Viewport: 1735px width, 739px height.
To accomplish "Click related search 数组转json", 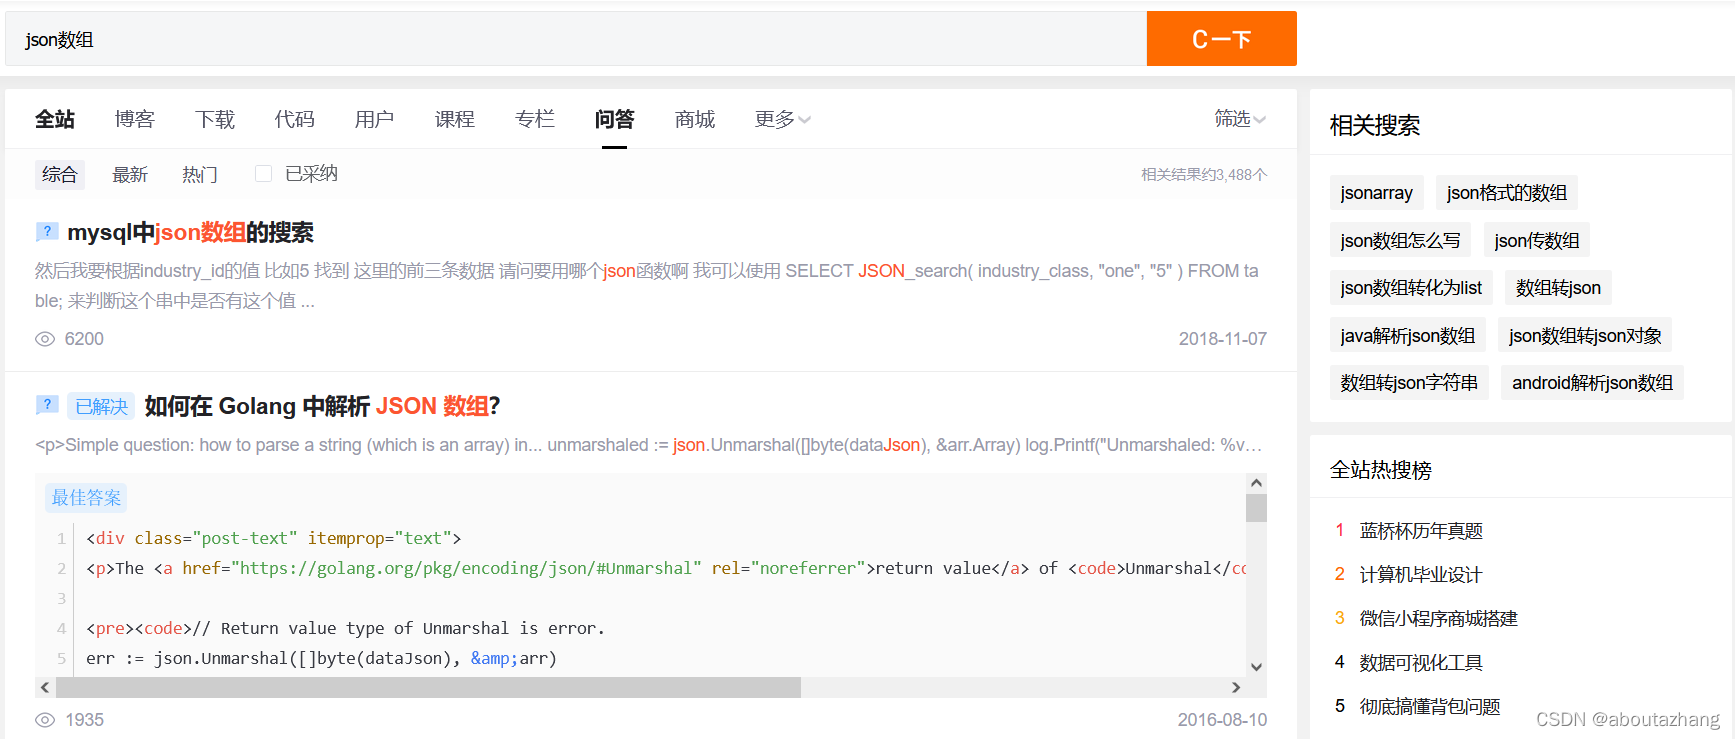I will tap(1558, 288).
